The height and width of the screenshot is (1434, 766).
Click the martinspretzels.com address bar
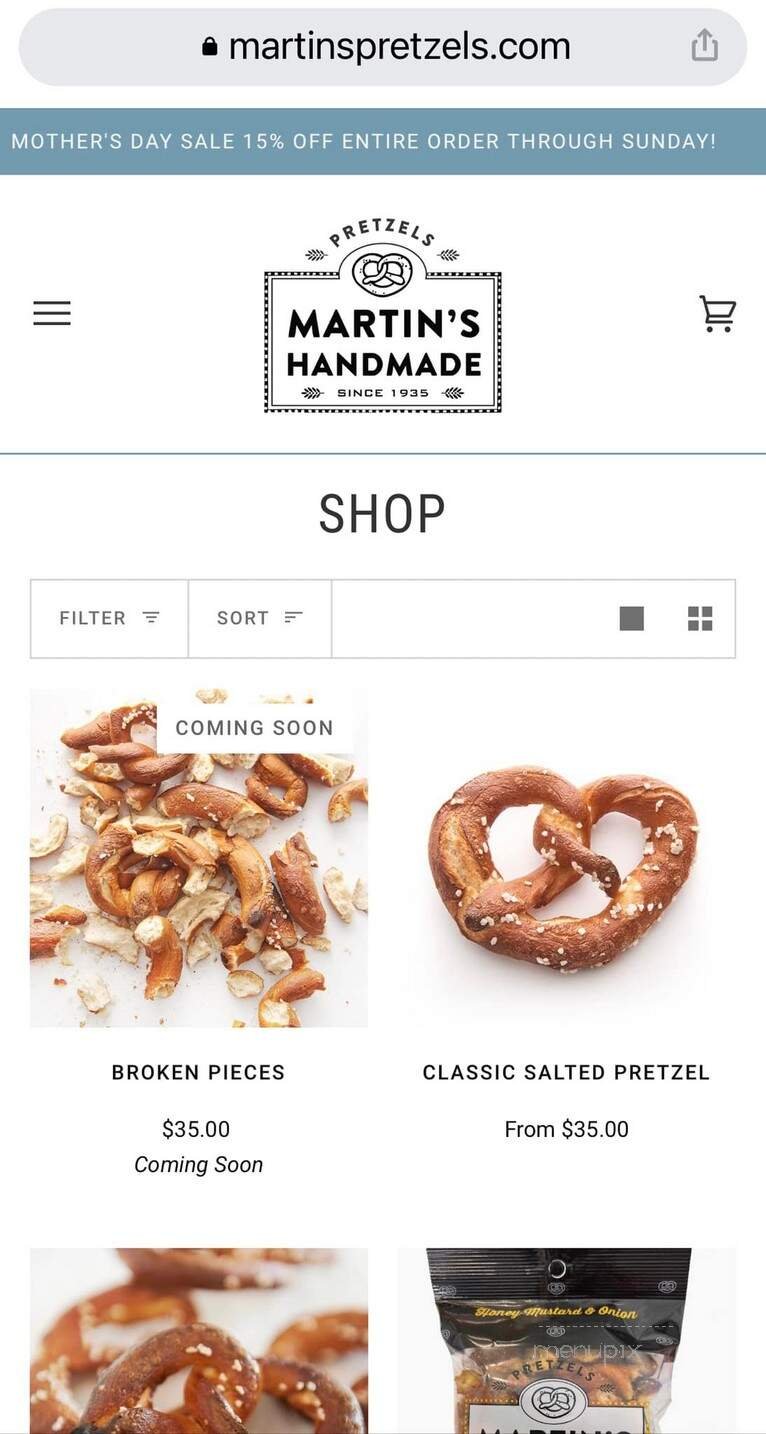[x=383, y=47]
